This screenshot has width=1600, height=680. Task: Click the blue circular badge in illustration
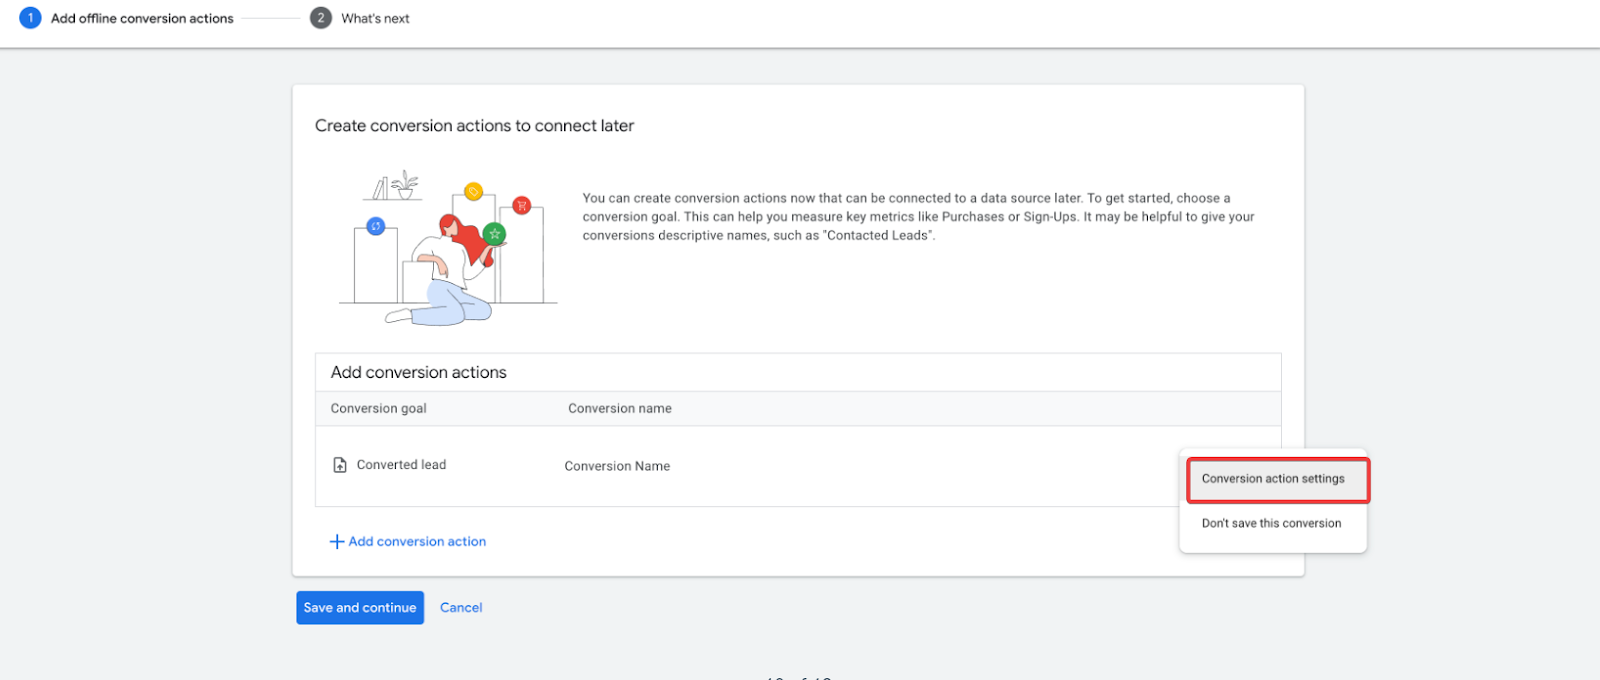click(376, 227)
